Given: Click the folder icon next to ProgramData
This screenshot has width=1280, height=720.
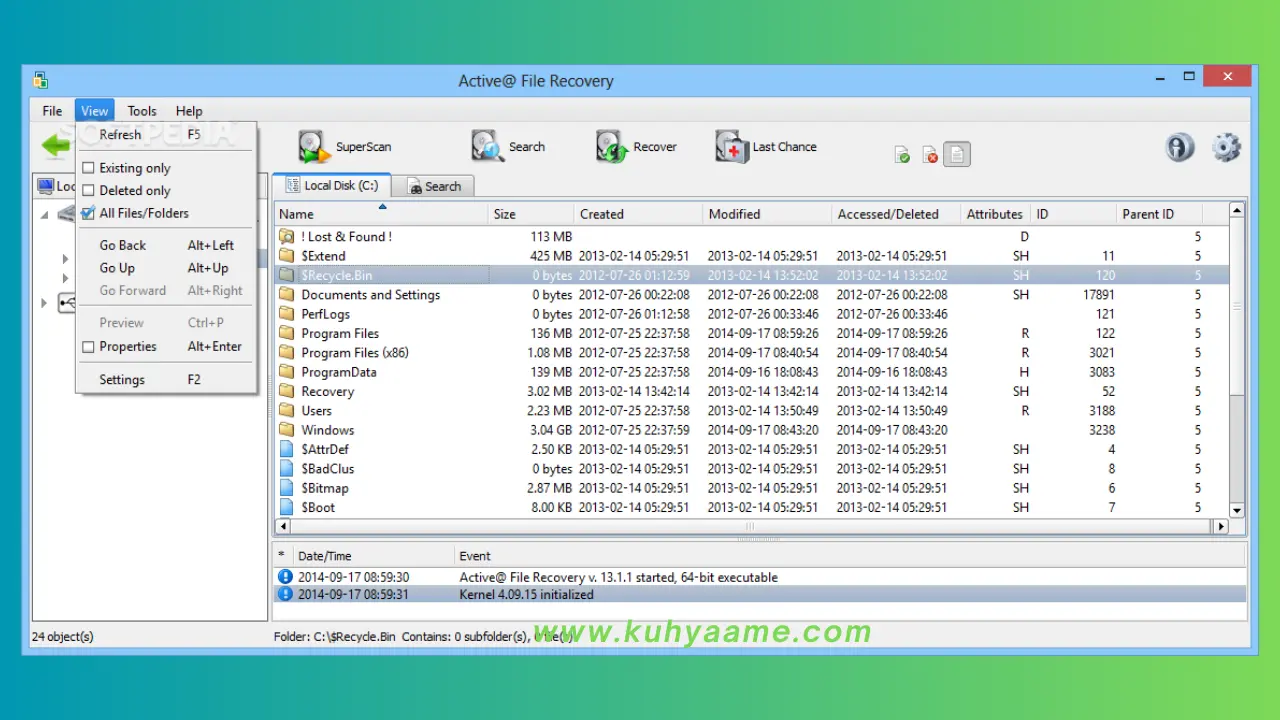Looking at the screenshot, I should [287, 372].
